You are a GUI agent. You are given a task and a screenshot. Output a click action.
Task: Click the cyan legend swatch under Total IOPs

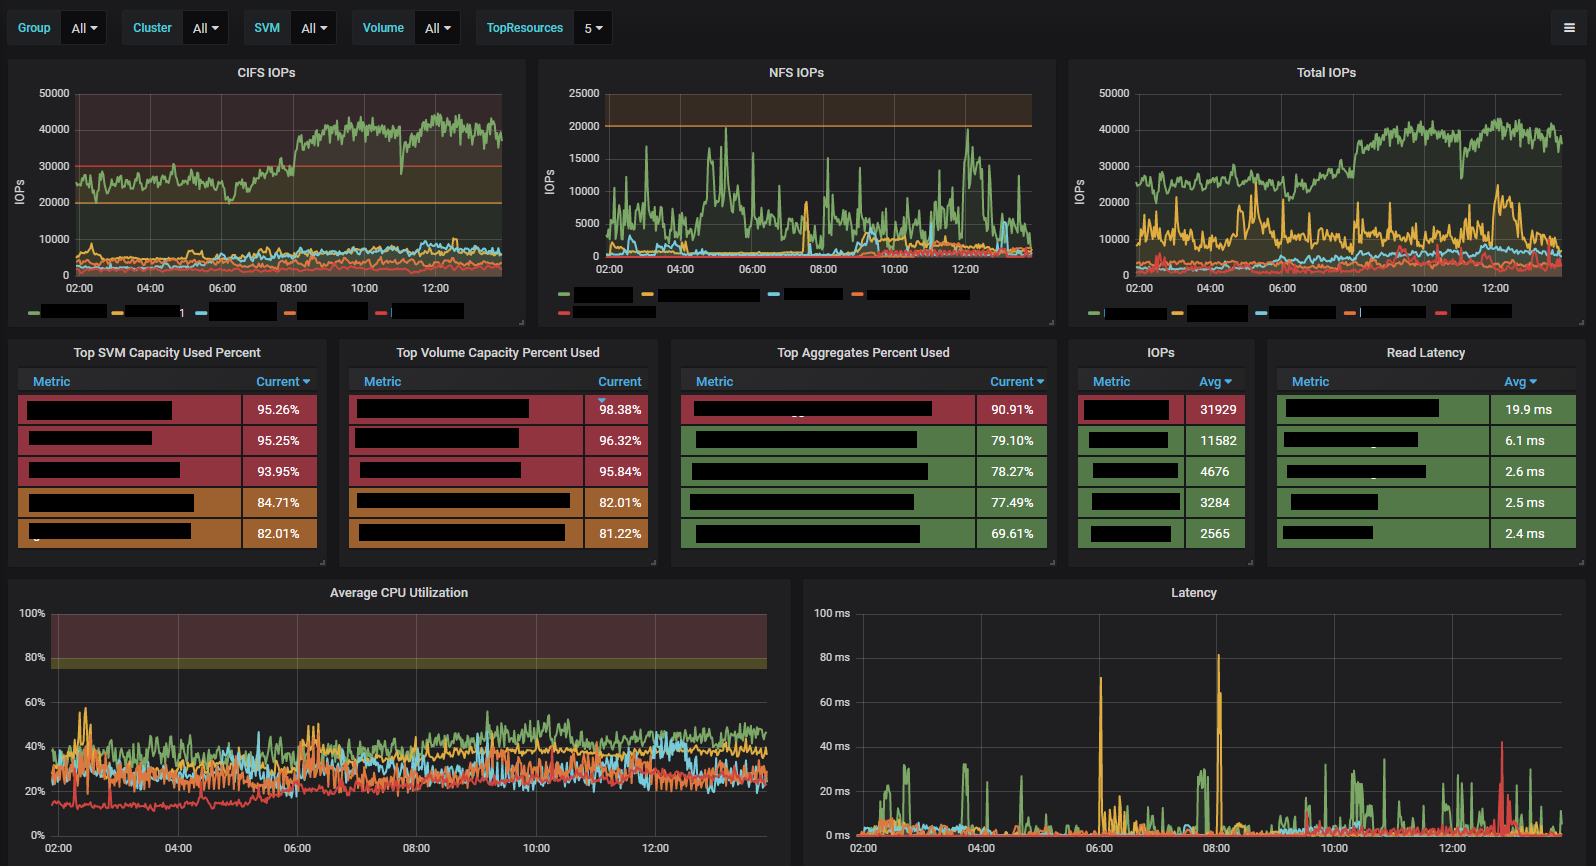coord(1261,313)
